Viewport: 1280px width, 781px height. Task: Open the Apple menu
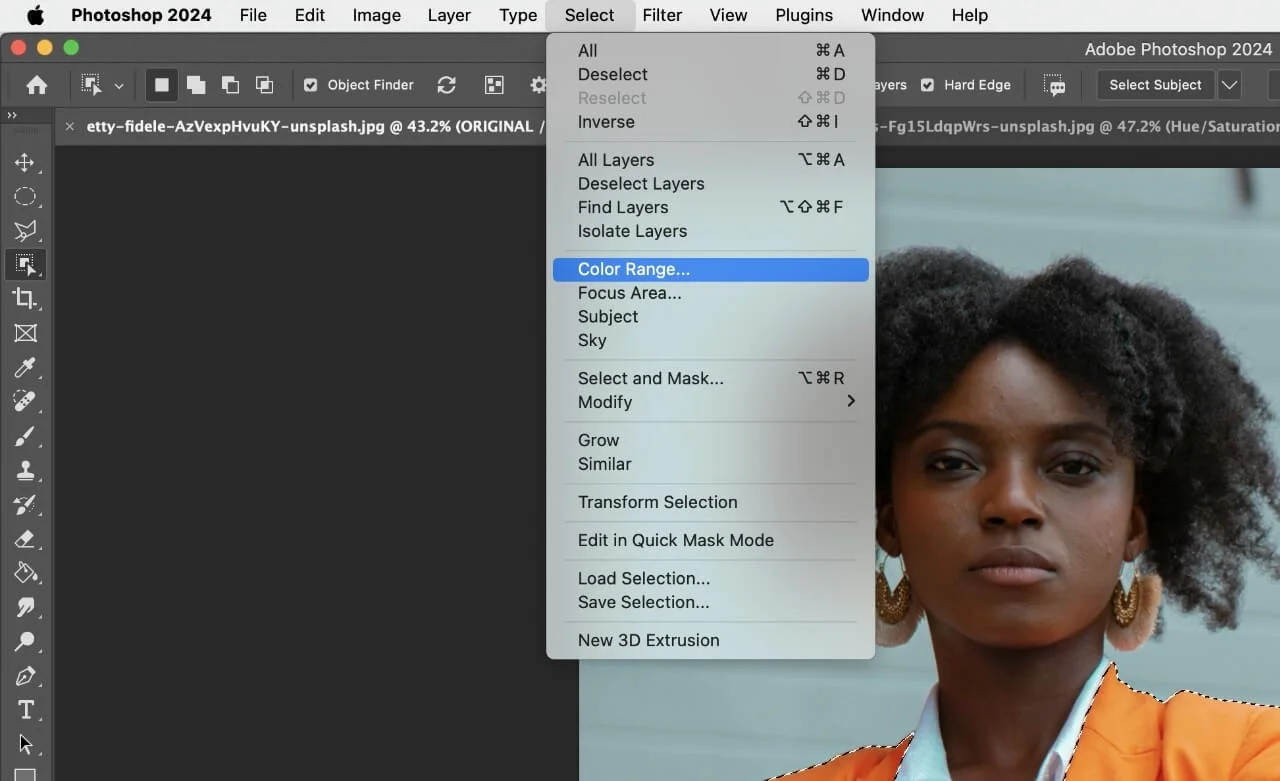(x=35, y=15)
